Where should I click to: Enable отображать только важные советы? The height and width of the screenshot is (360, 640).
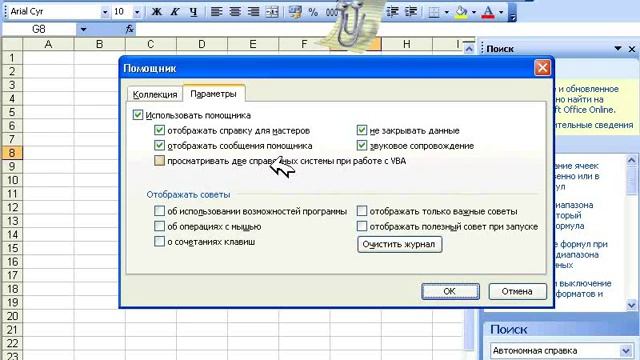coord(362,211)
